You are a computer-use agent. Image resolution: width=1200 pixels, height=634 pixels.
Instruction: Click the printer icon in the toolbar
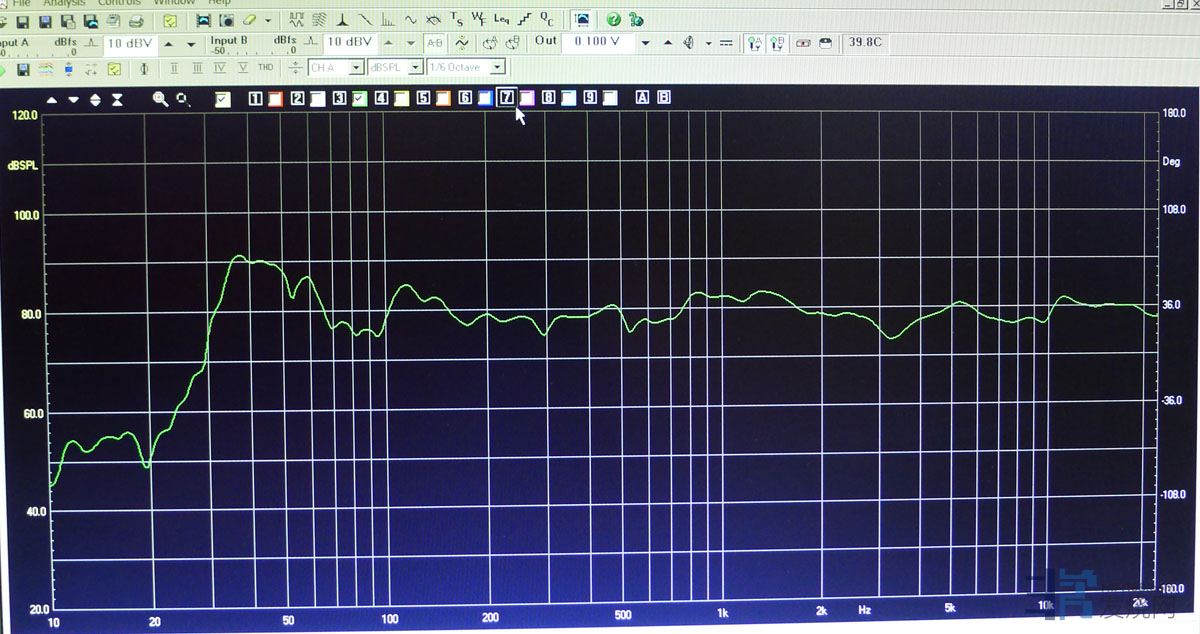pos(137,20)
